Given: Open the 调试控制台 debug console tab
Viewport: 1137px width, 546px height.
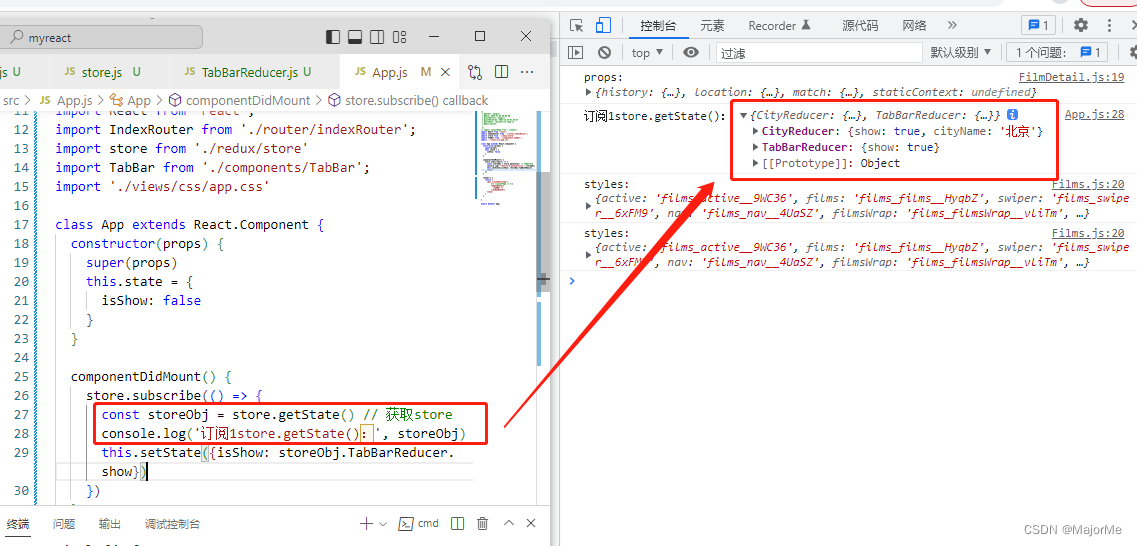Looking at the screenshot, I should [x=173, y=524].
